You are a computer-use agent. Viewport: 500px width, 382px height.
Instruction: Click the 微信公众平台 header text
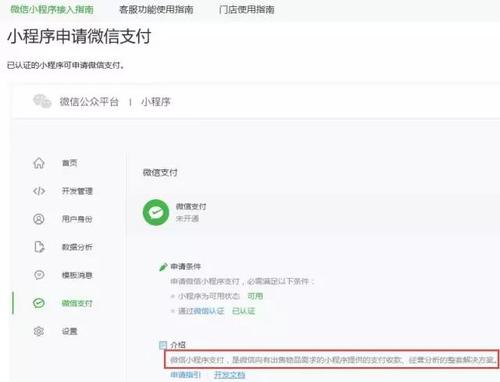89,102
